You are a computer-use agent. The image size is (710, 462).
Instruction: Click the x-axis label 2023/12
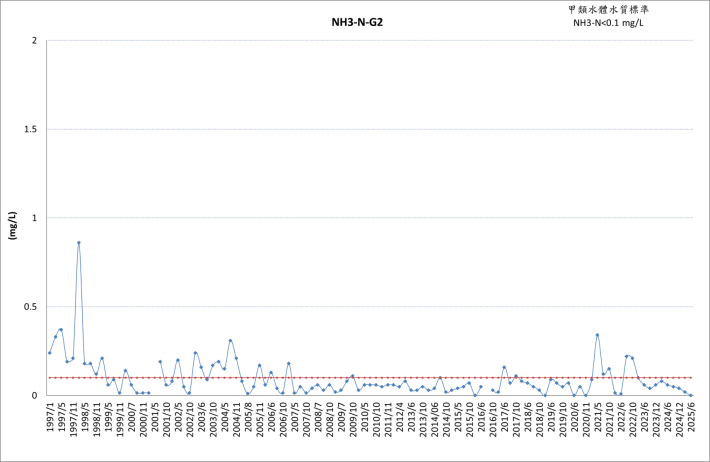pyautogui.click(x=657, y=420)
